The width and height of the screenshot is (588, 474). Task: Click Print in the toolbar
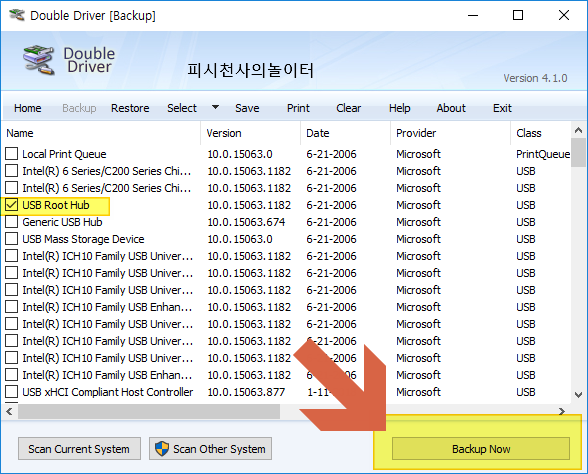tap(298, 108)
